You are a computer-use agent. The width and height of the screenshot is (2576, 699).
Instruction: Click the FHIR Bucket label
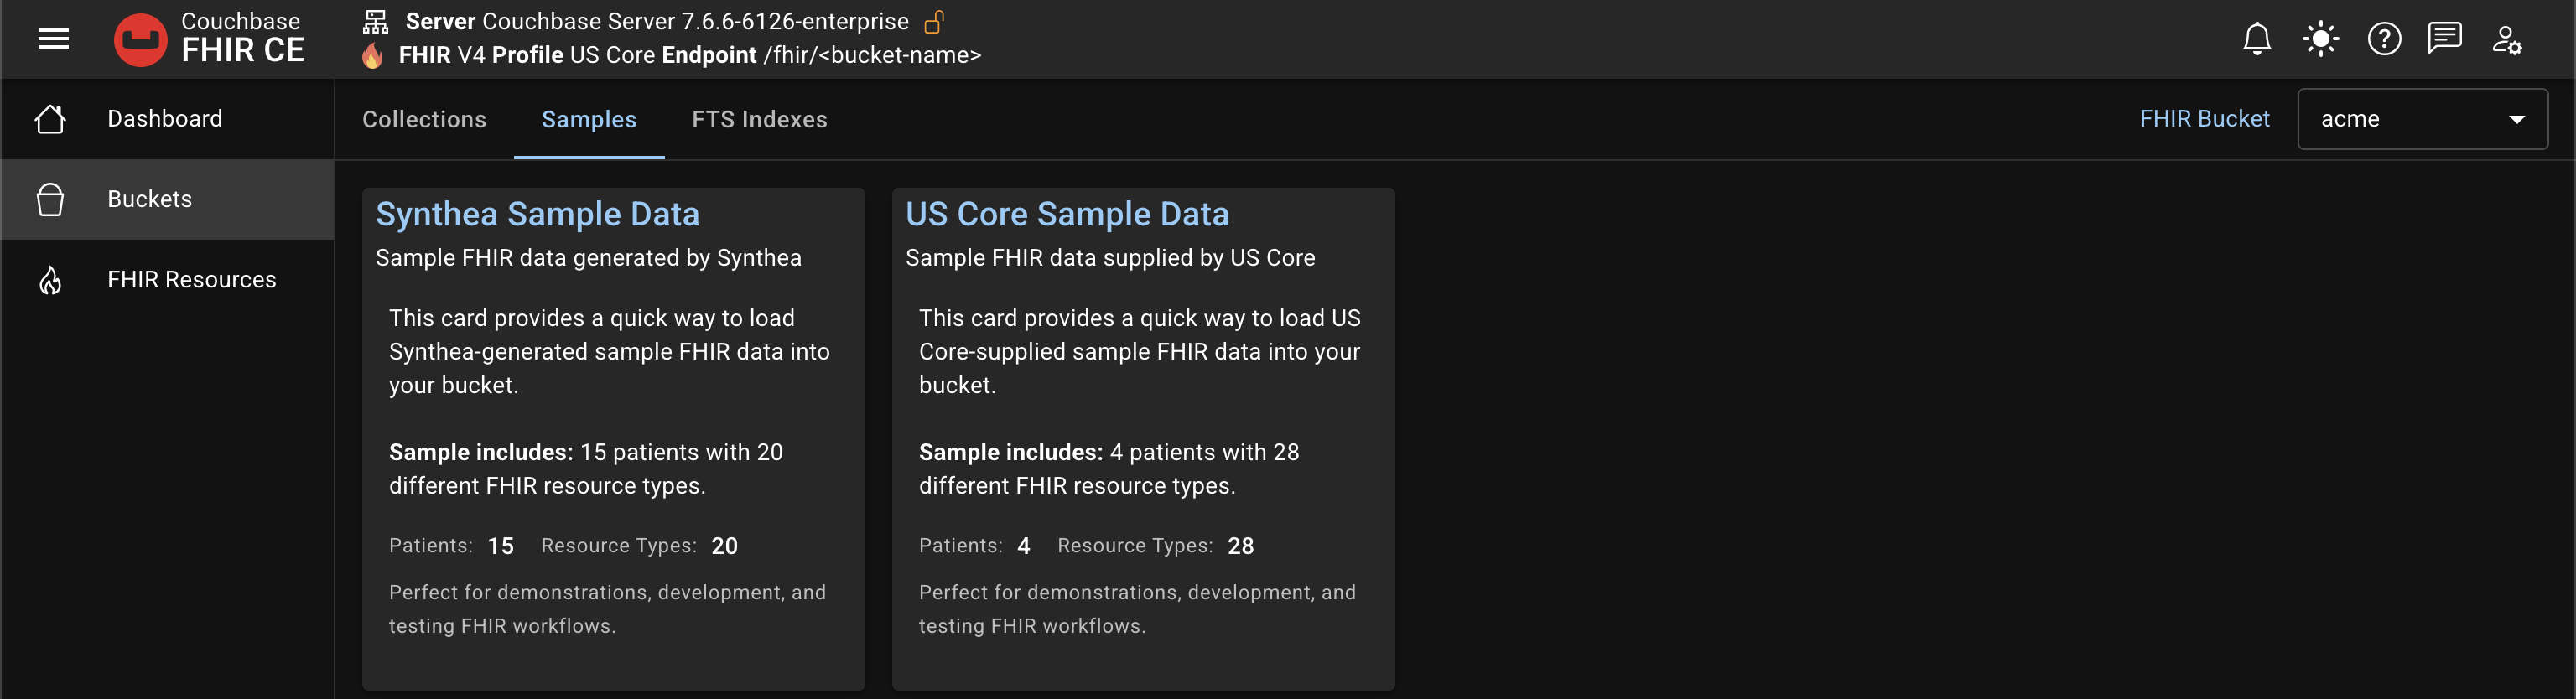click(x=2205, y=118)
